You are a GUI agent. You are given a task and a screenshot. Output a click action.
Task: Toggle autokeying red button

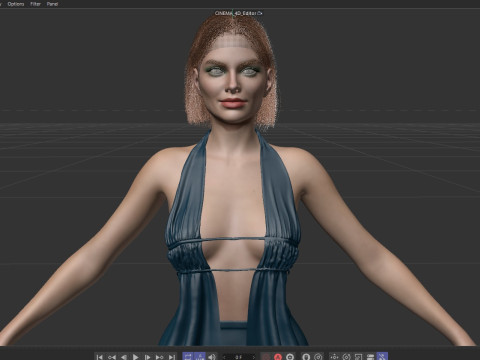pos(278,357)
